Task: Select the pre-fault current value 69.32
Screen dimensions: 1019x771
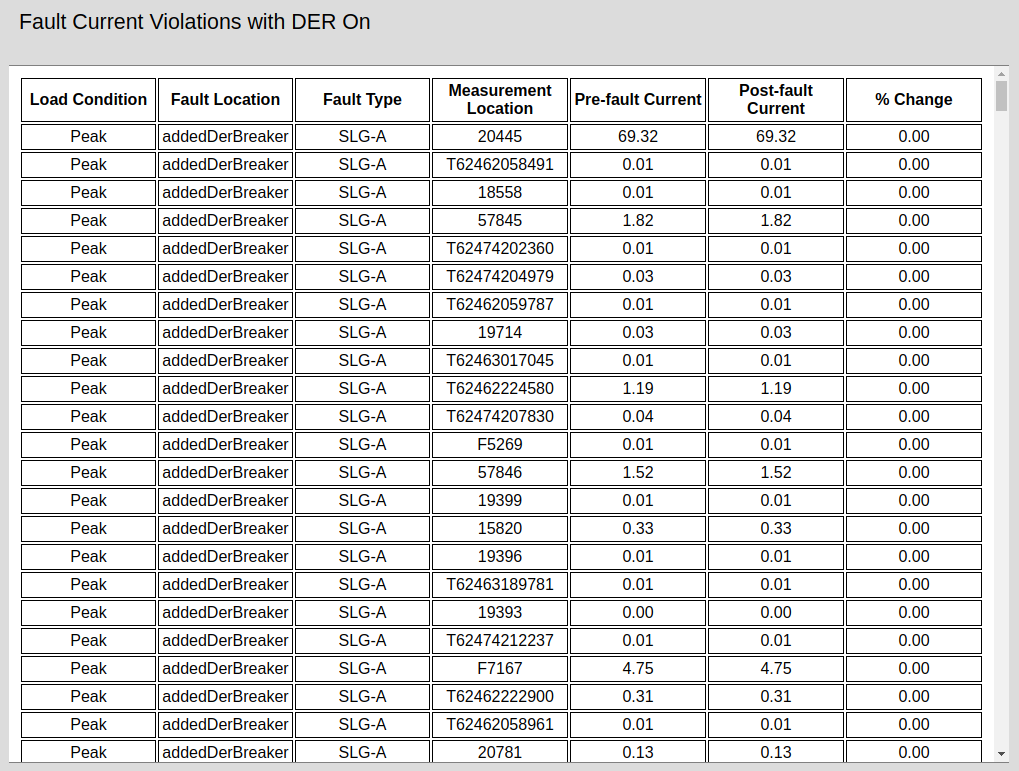Action: pos(638,137)
